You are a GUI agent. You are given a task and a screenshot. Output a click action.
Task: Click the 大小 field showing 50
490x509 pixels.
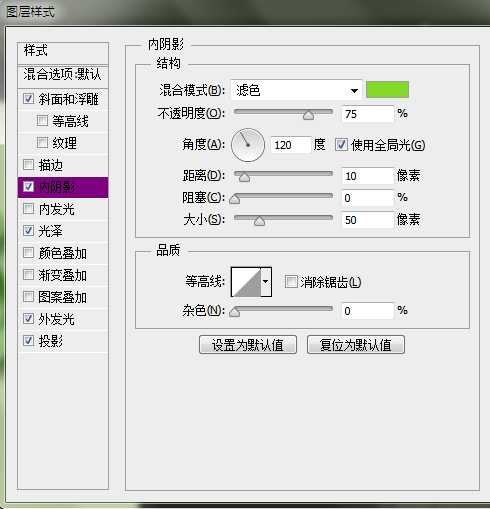tap(368, 220)
